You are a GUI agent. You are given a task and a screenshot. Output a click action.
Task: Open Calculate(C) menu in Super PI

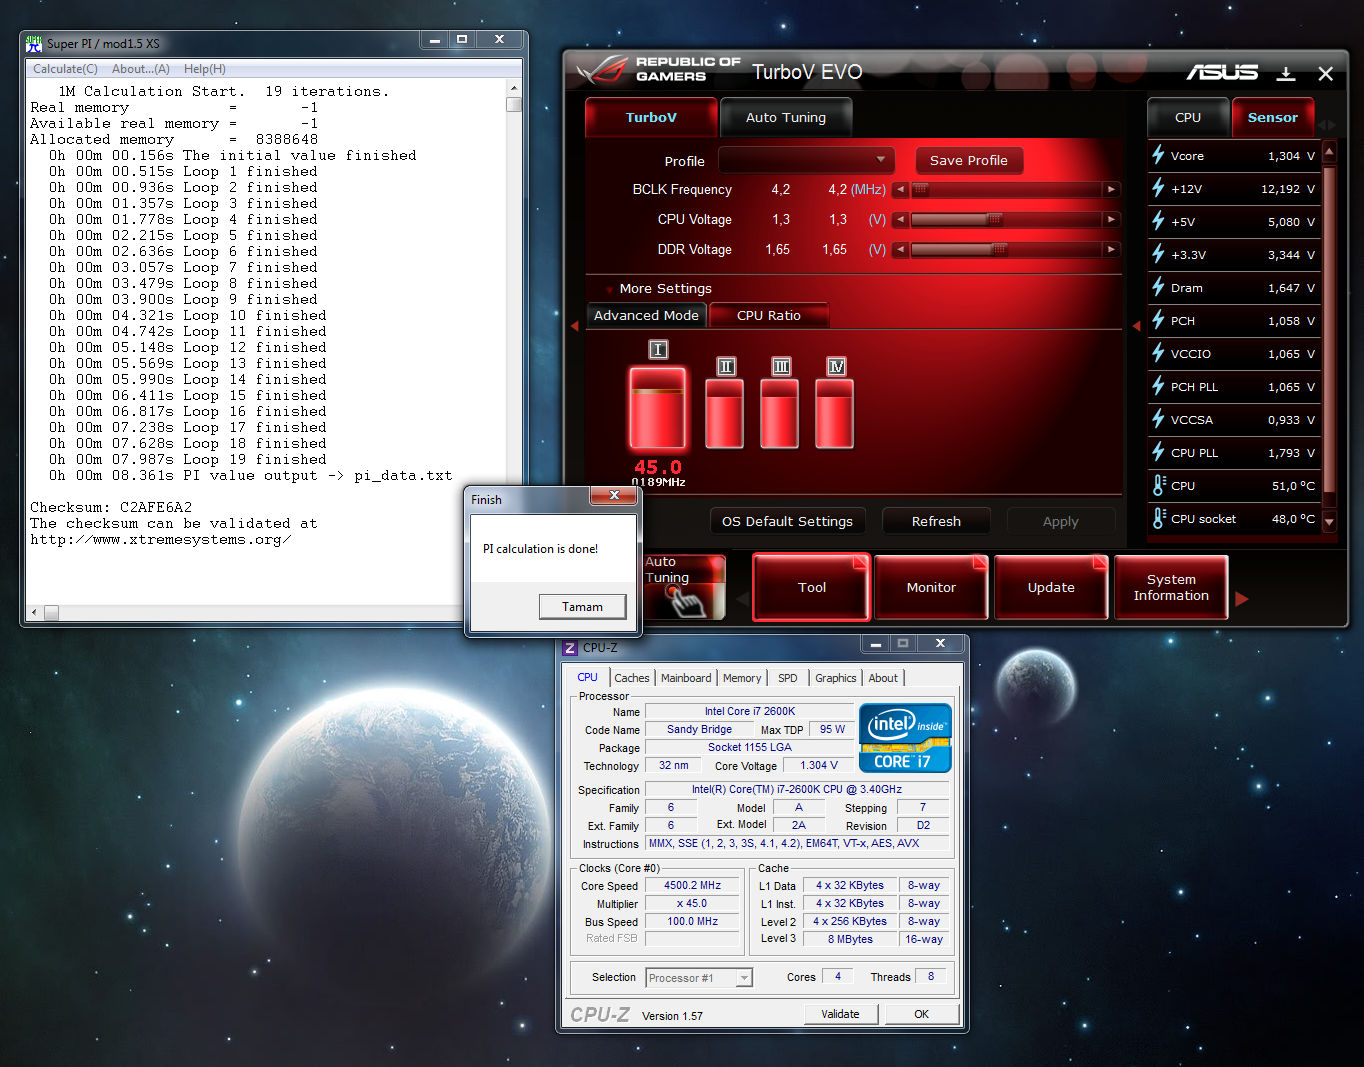(x=65, y=69)
